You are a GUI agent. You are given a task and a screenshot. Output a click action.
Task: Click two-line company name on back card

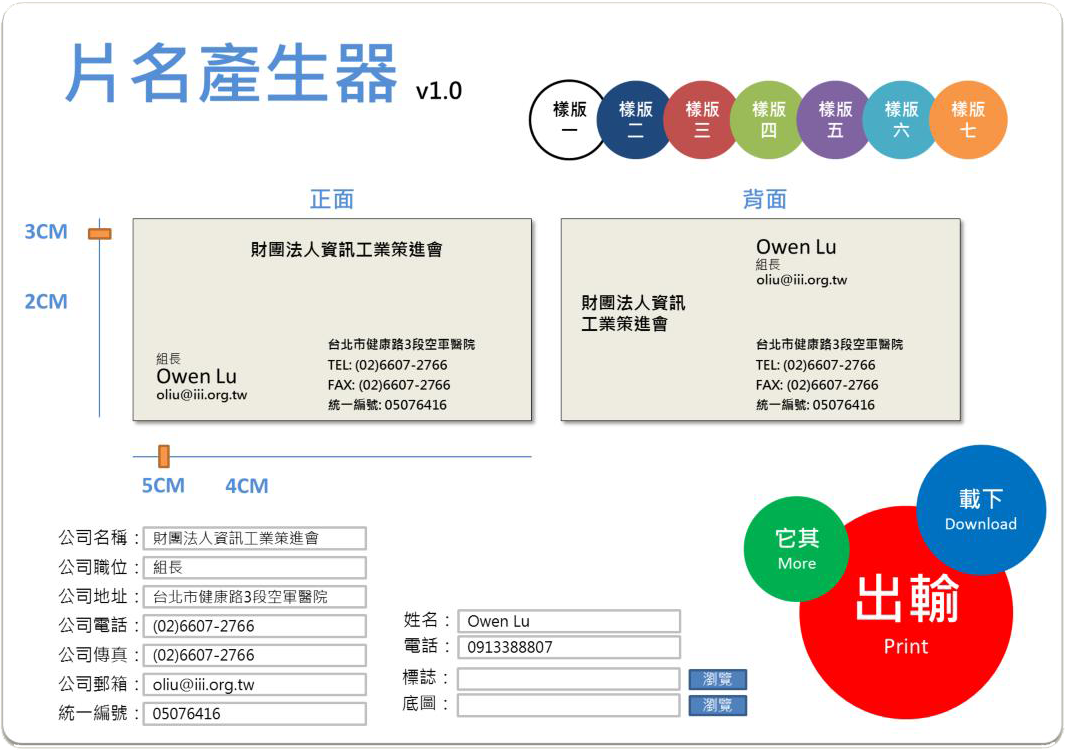(633, 313)
